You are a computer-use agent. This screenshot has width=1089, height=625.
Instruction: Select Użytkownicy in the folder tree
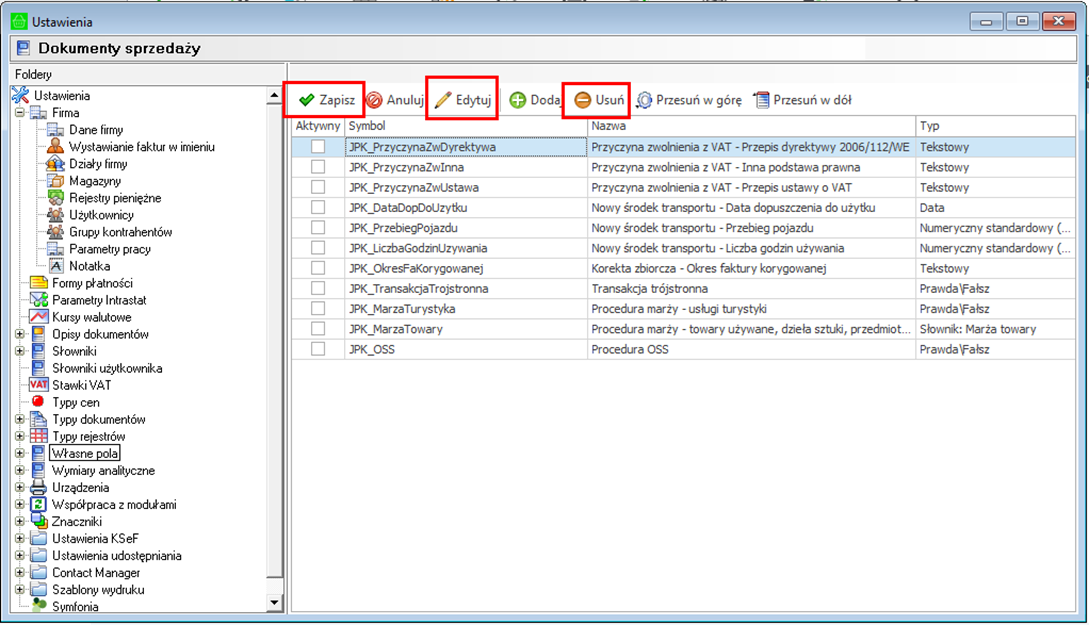[101, 215]
